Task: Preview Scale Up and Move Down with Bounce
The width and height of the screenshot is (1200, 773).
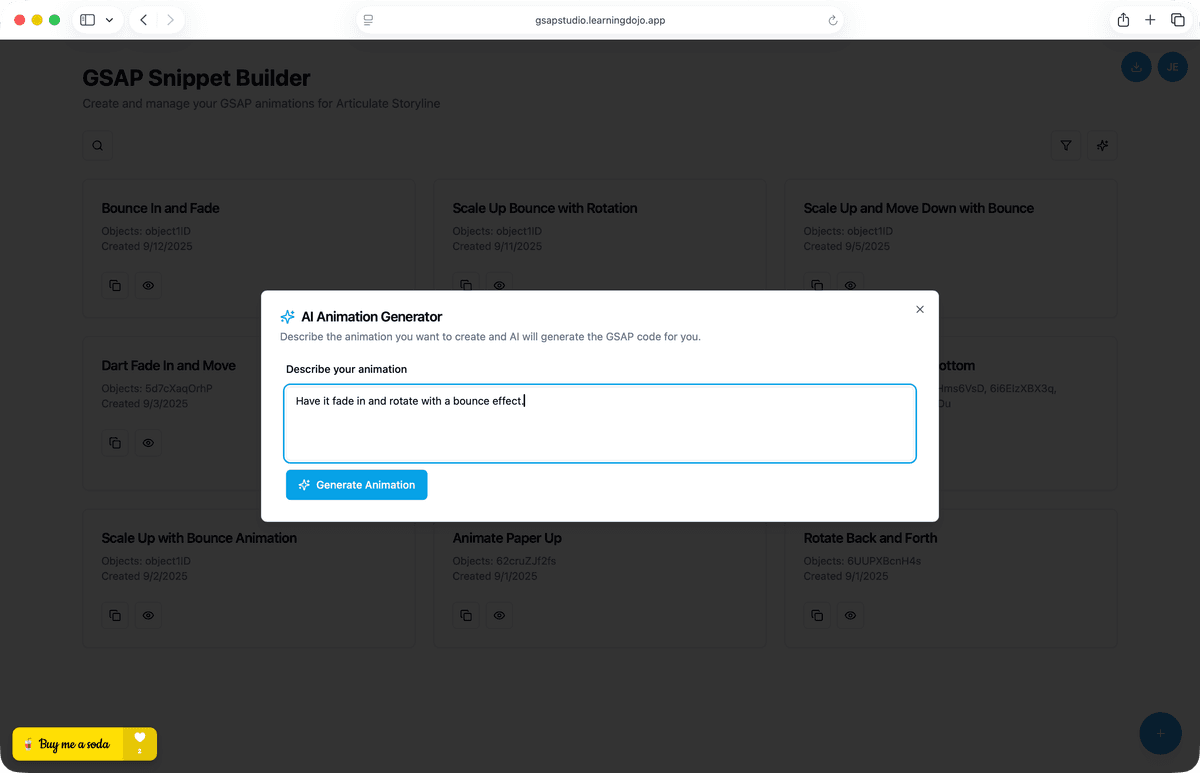Action: 850,285
